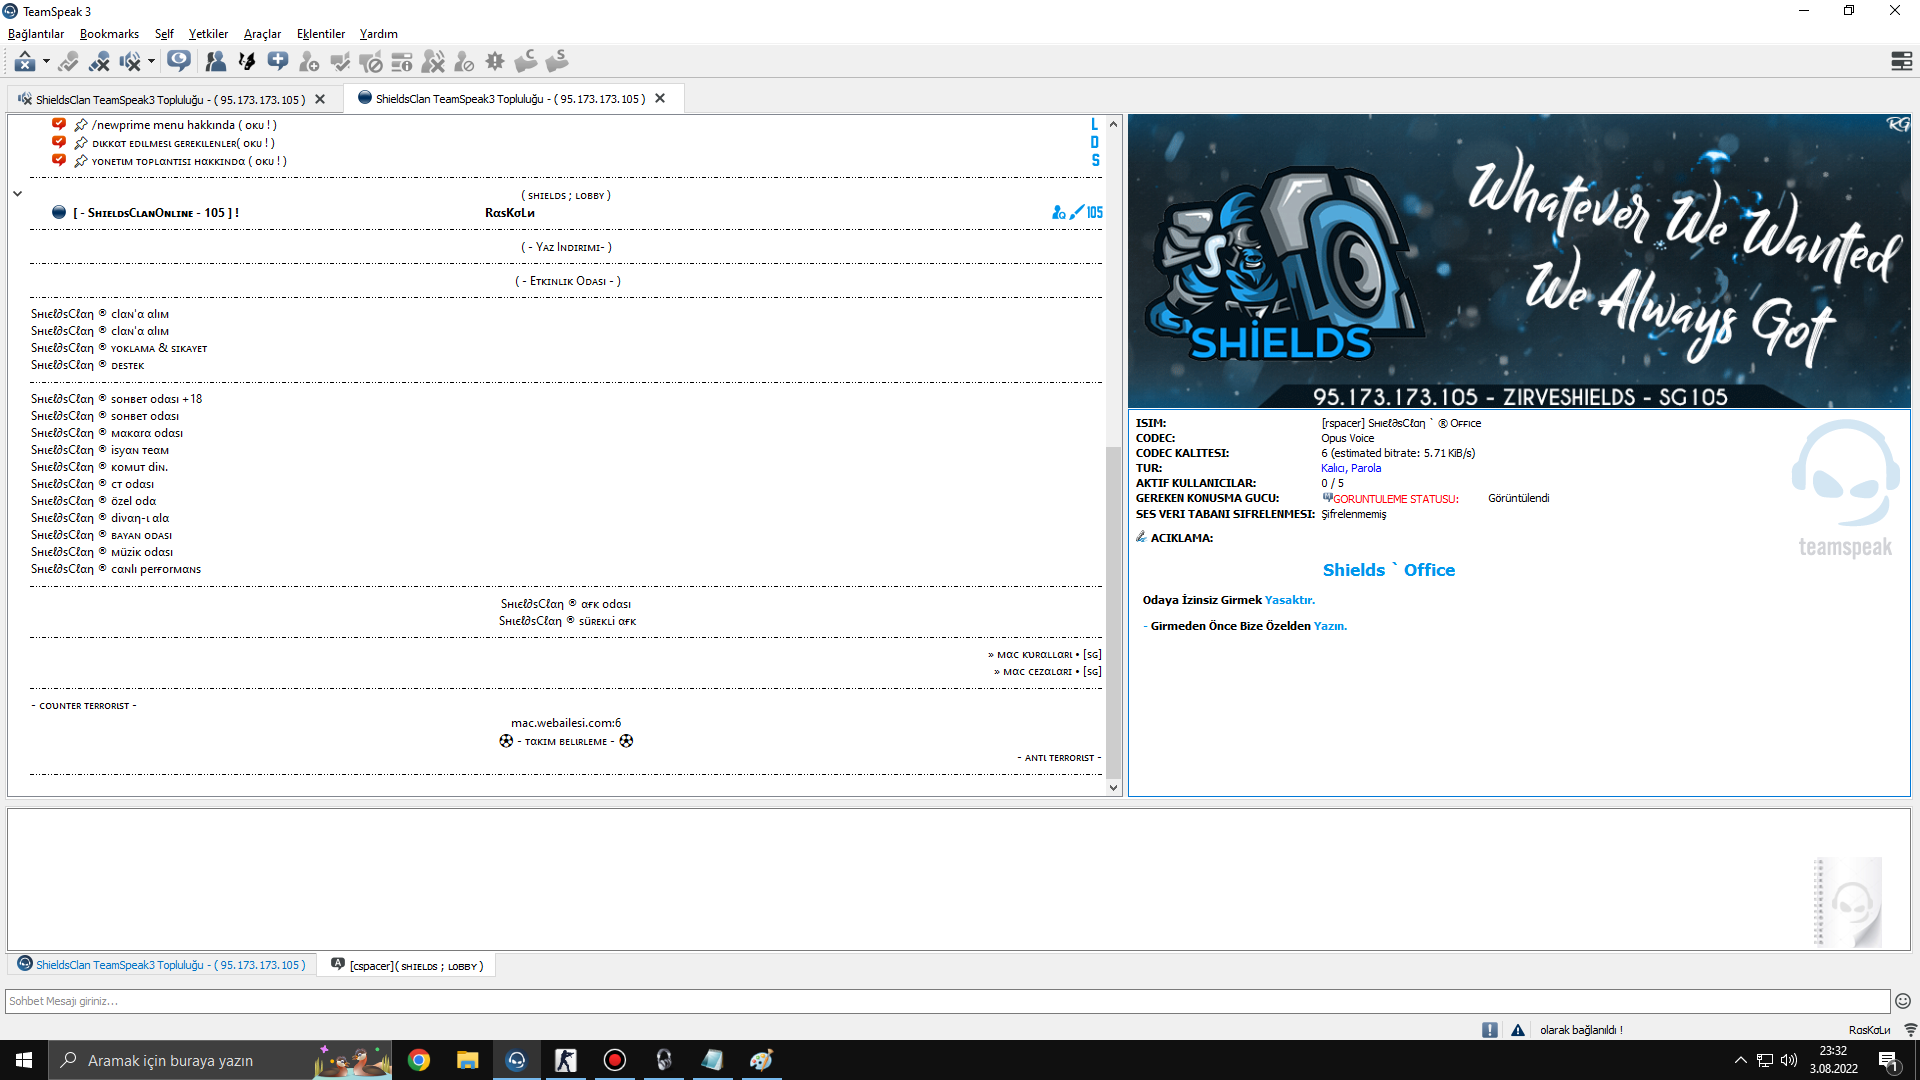The height and width of the screenshot is (1080, 1920).
Task: Click the server info toolbar icon
Action: click(402, 62)
